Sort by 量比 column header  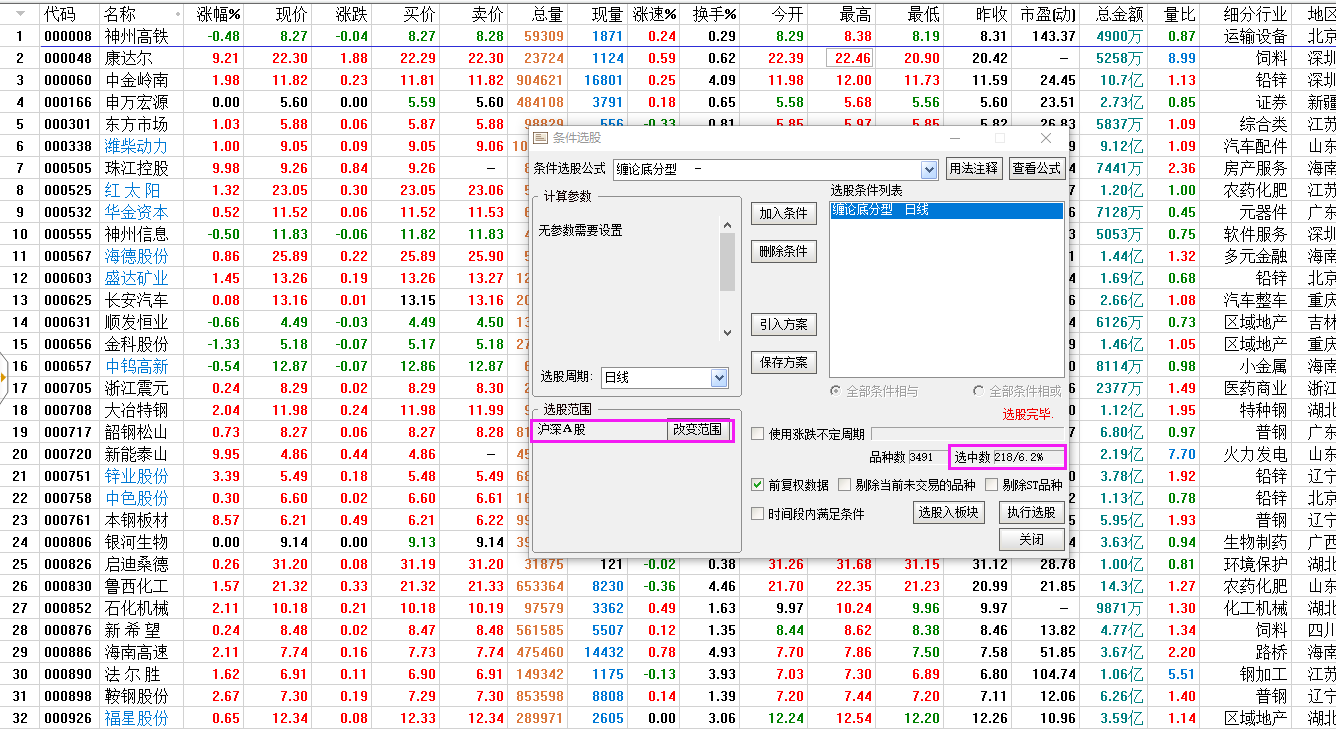click(1180, 14)
